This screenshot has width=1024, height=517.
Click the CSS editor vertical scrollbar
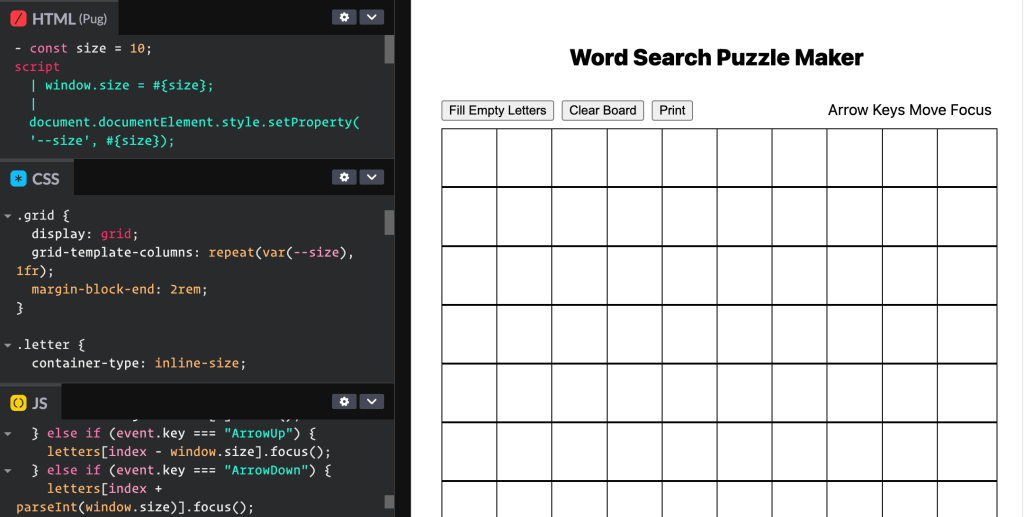389,222
